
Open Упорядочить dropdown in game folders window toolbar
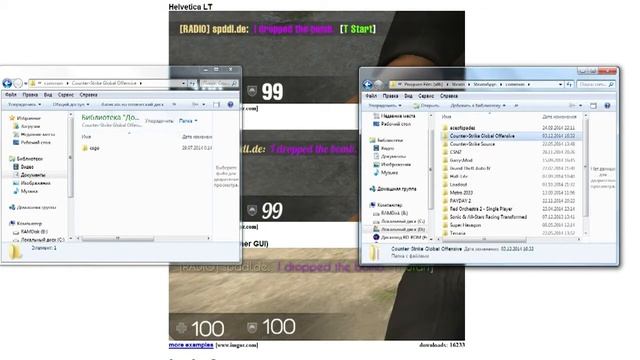click(x=385, y=106)
